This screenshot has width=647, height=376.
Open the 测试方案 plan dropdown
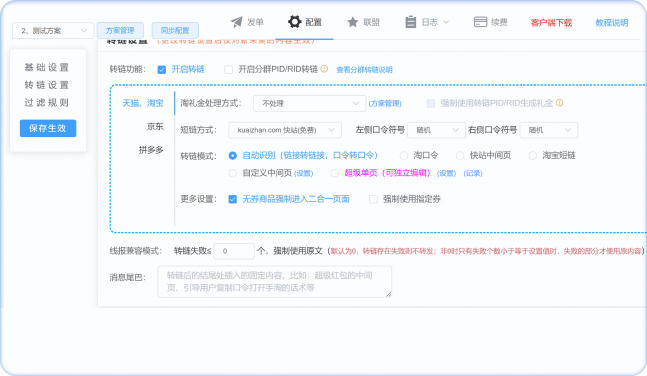pos(53,31)
